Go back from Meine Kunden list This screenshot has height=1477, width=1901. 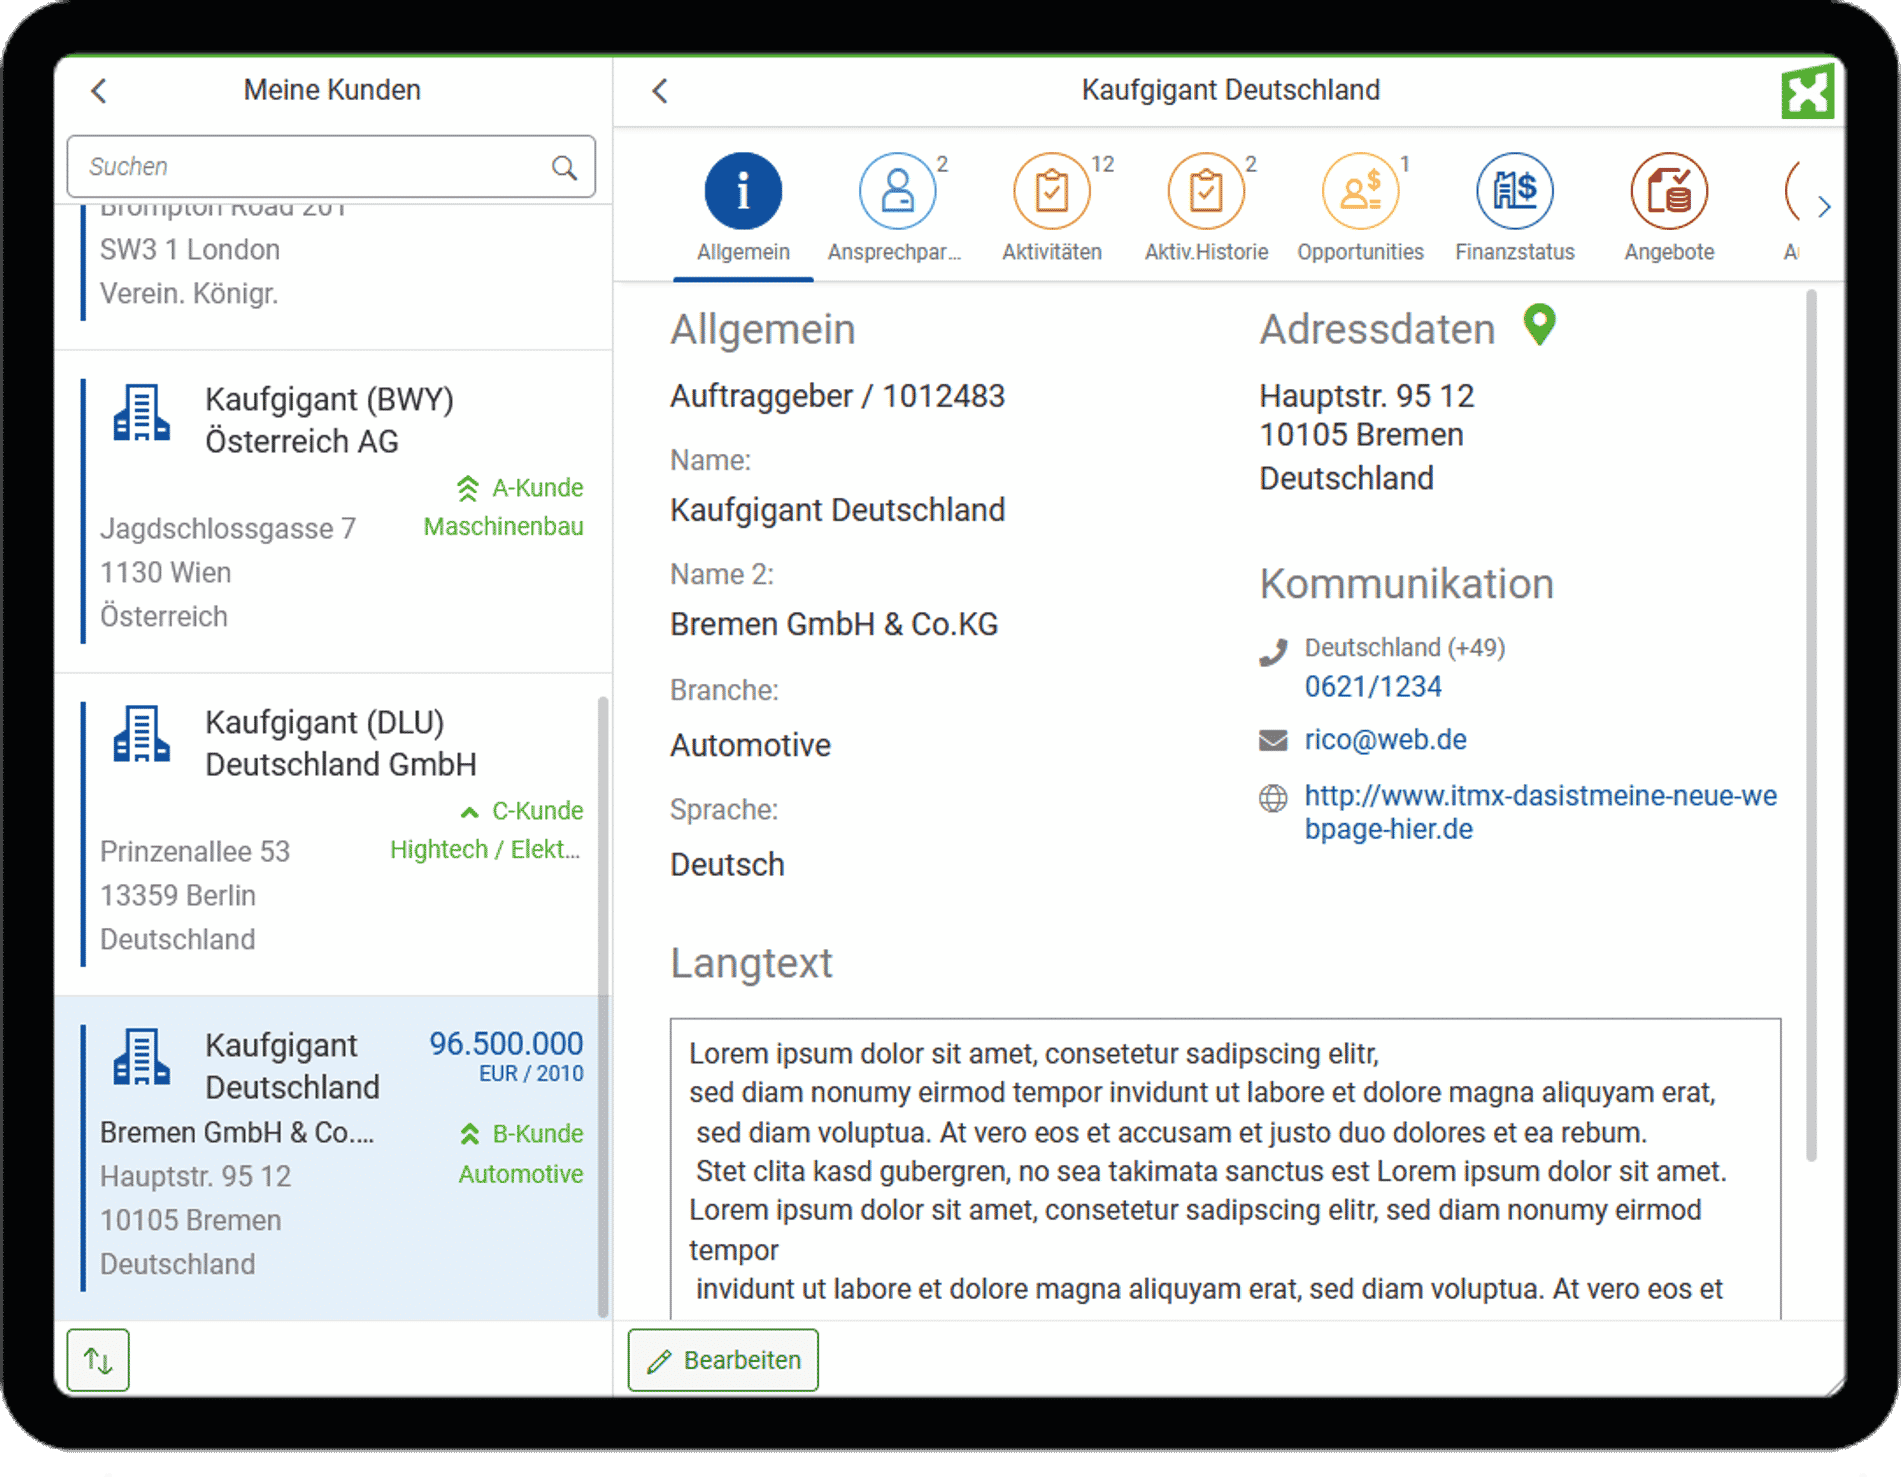click(x=99, y=91)
